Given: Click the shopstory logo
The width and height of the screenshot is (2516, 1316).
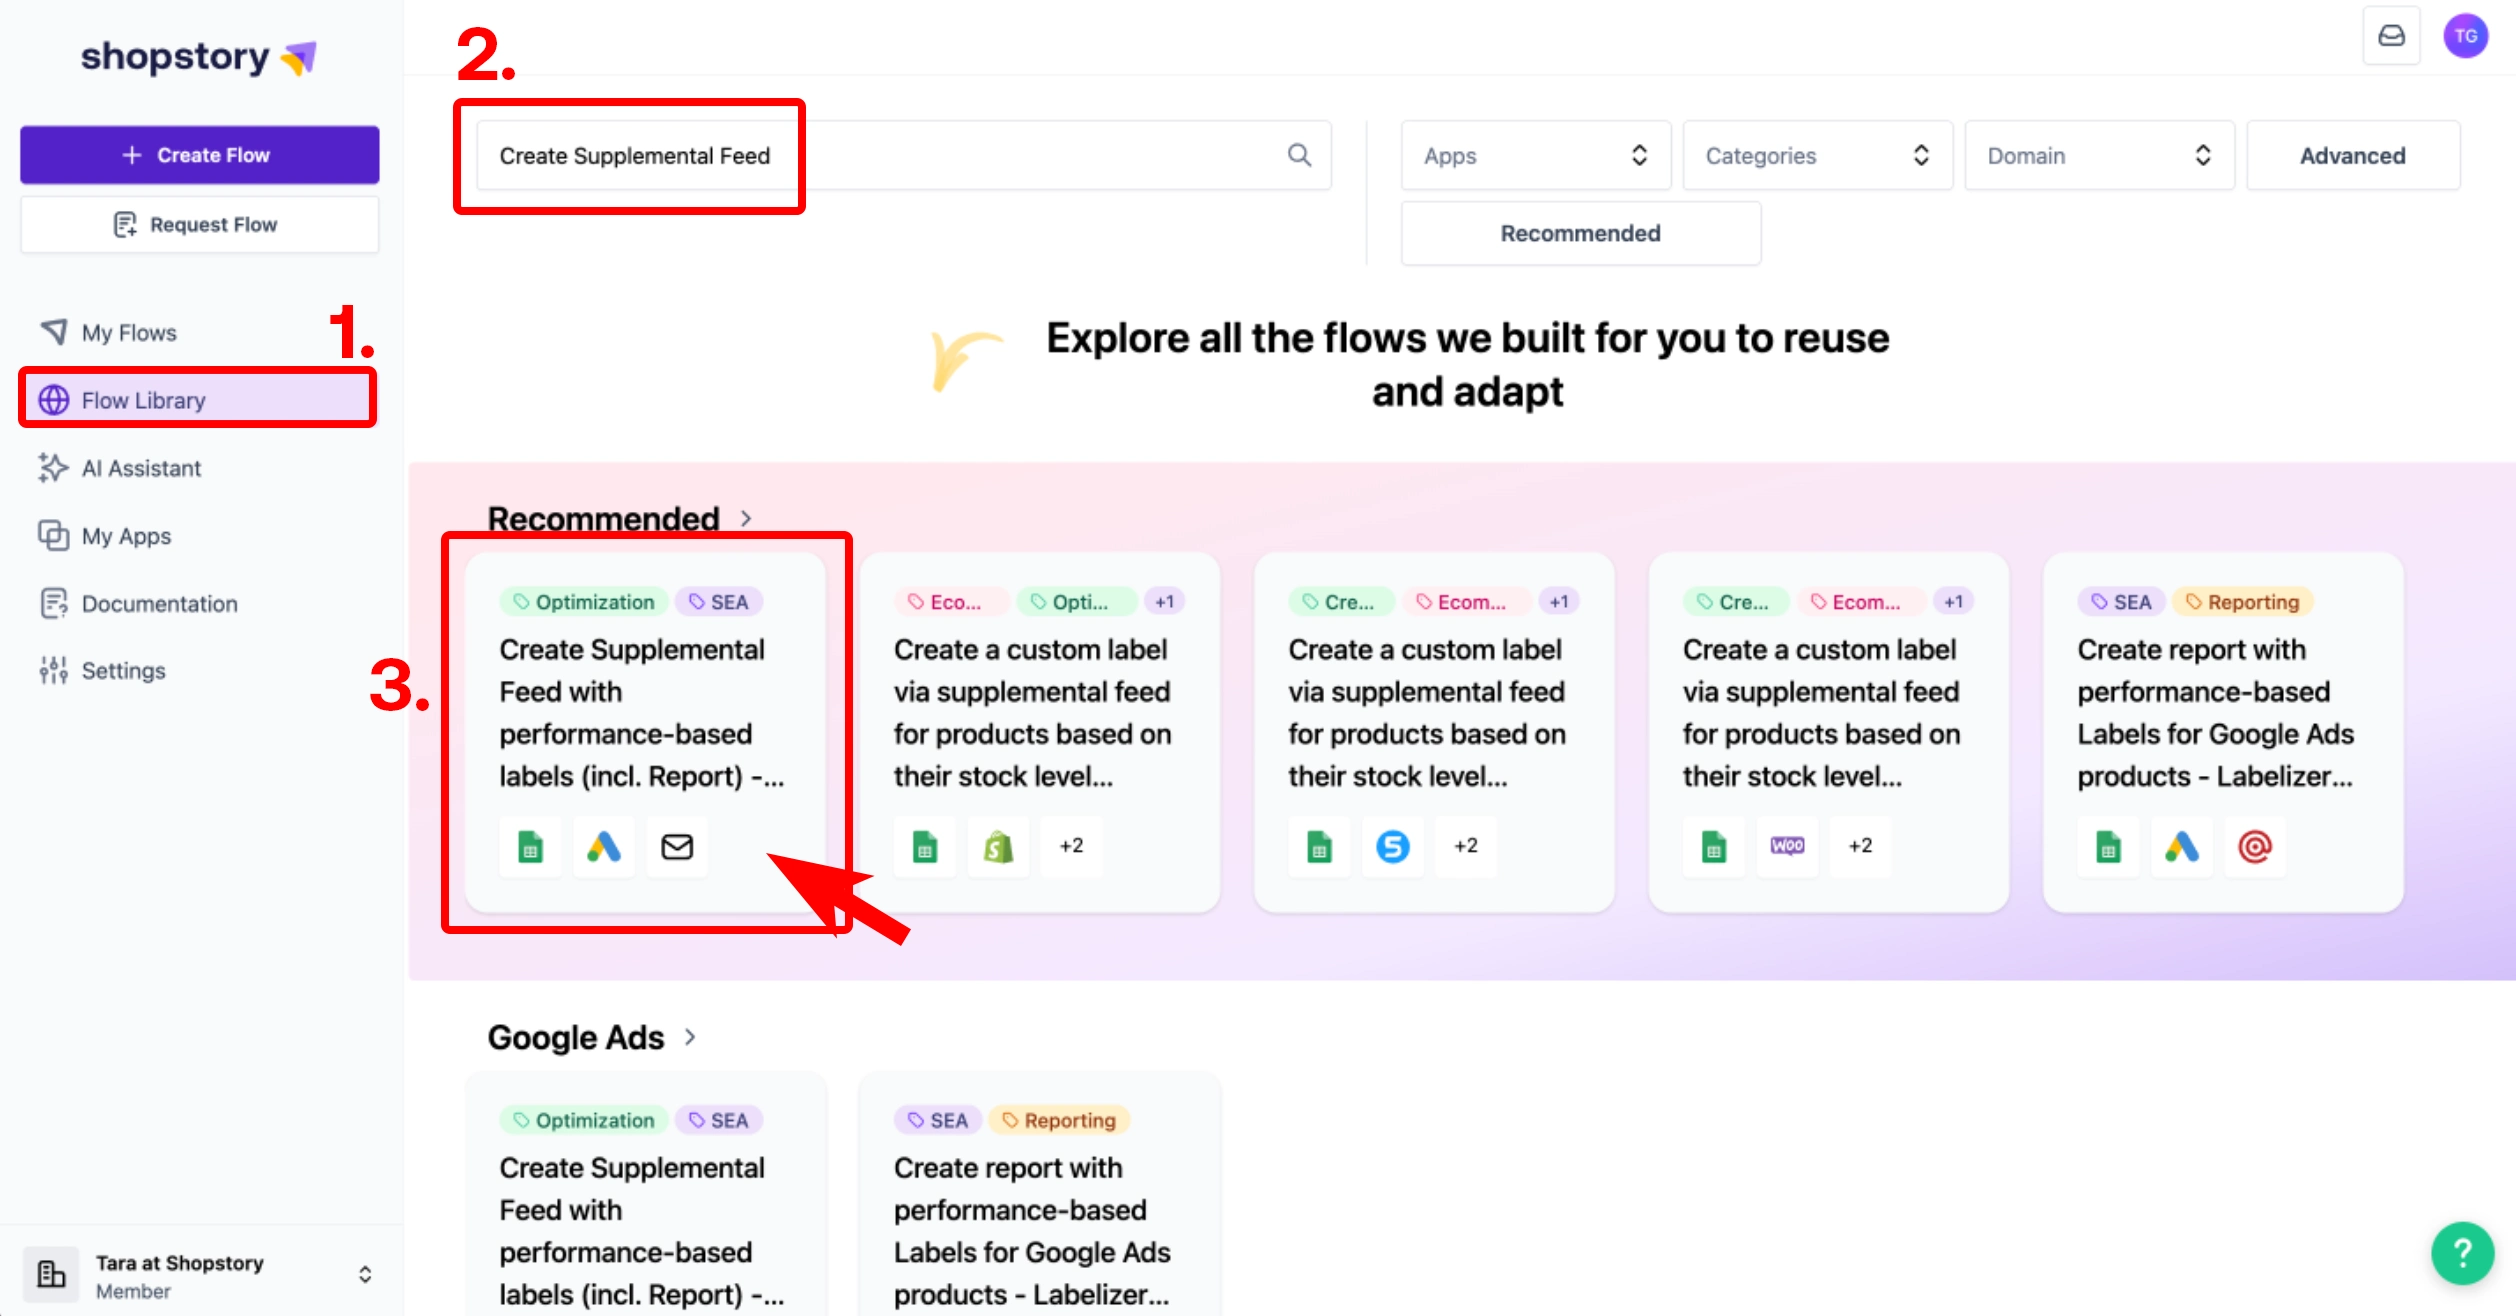Looking at the screenshot, I should click(198, 57).
